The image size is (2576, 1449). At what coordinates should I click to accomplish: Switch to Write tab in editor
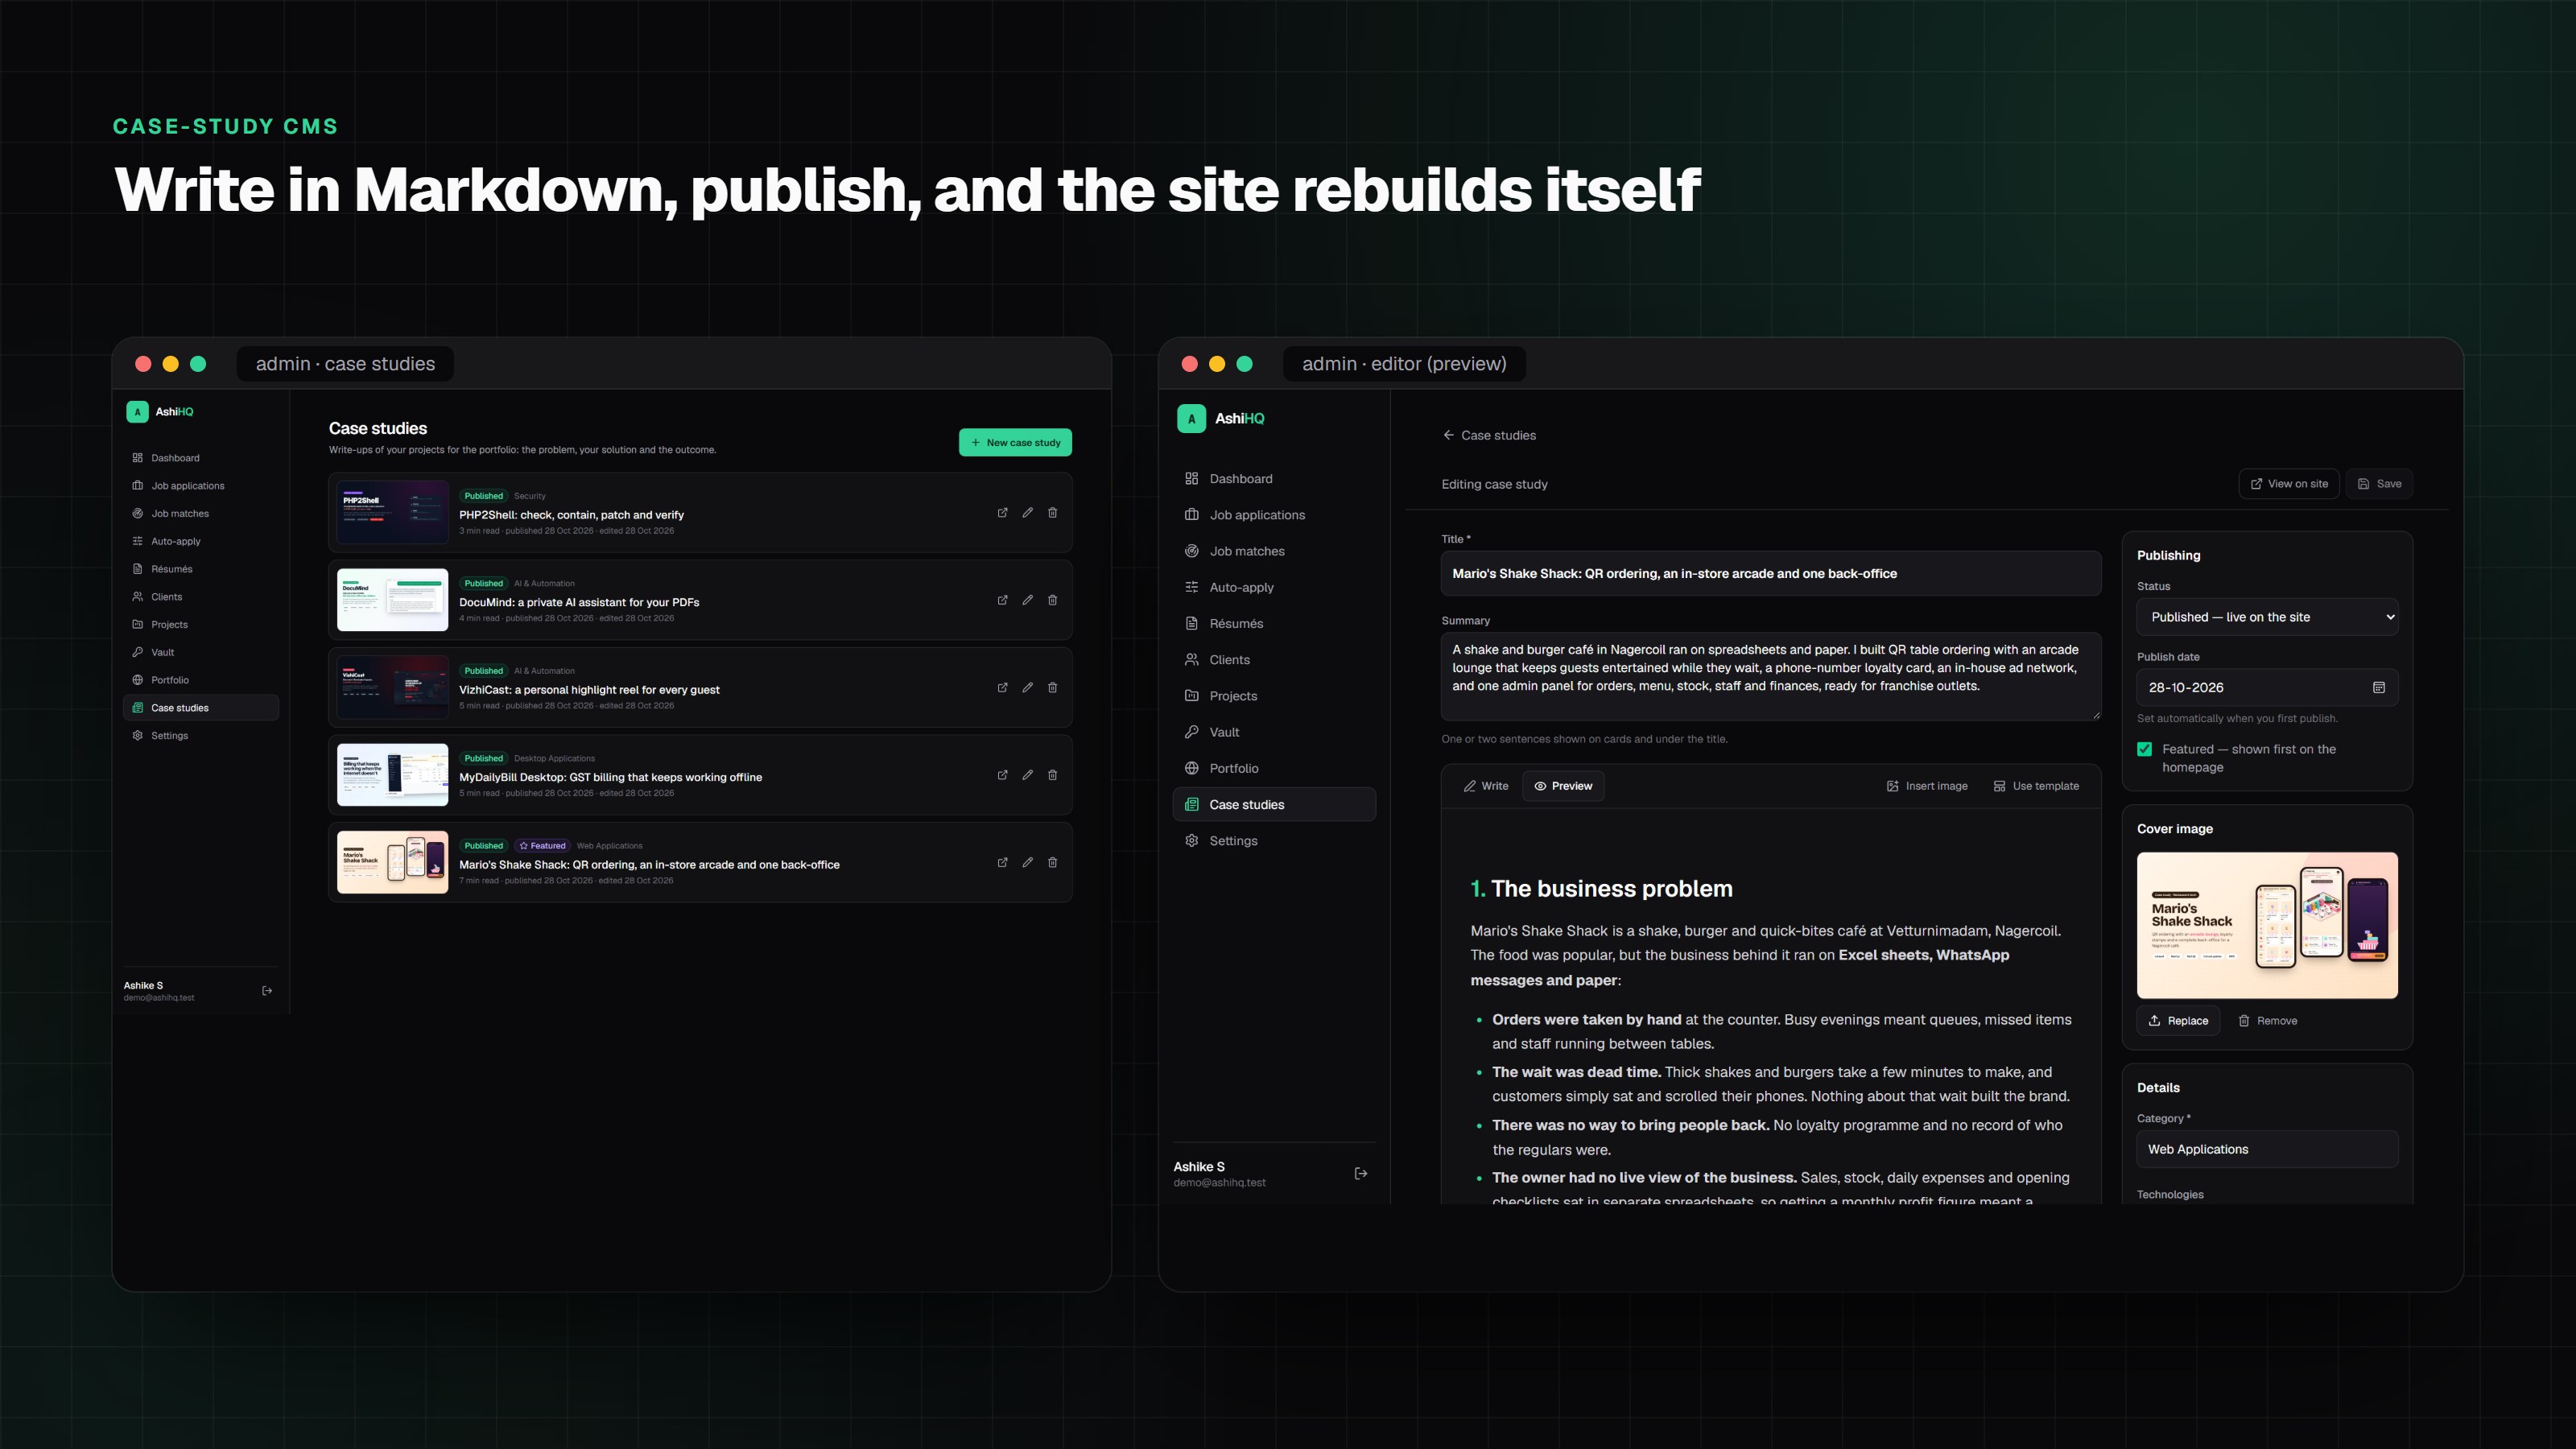1486,786
